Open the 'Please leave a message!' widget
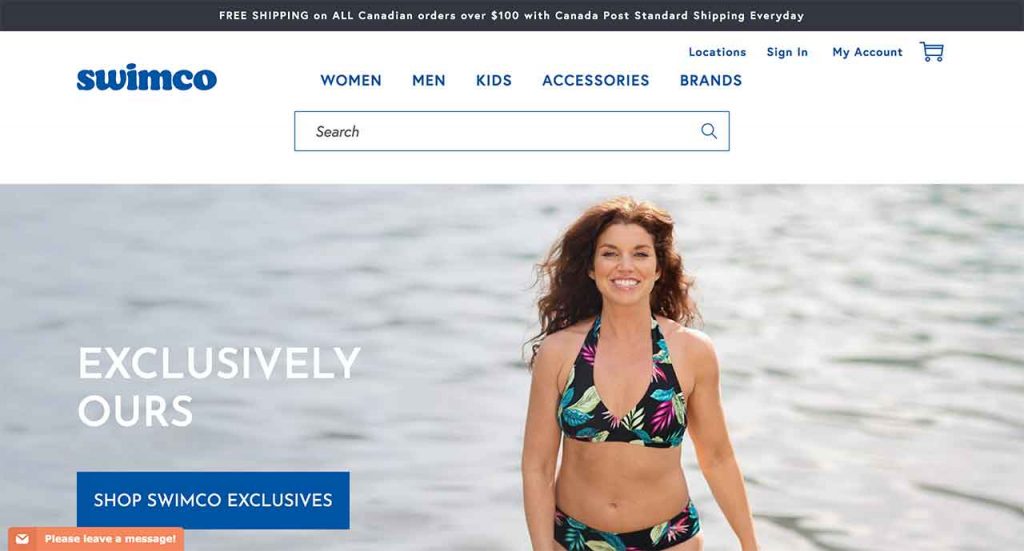 (x=96, y=539)
